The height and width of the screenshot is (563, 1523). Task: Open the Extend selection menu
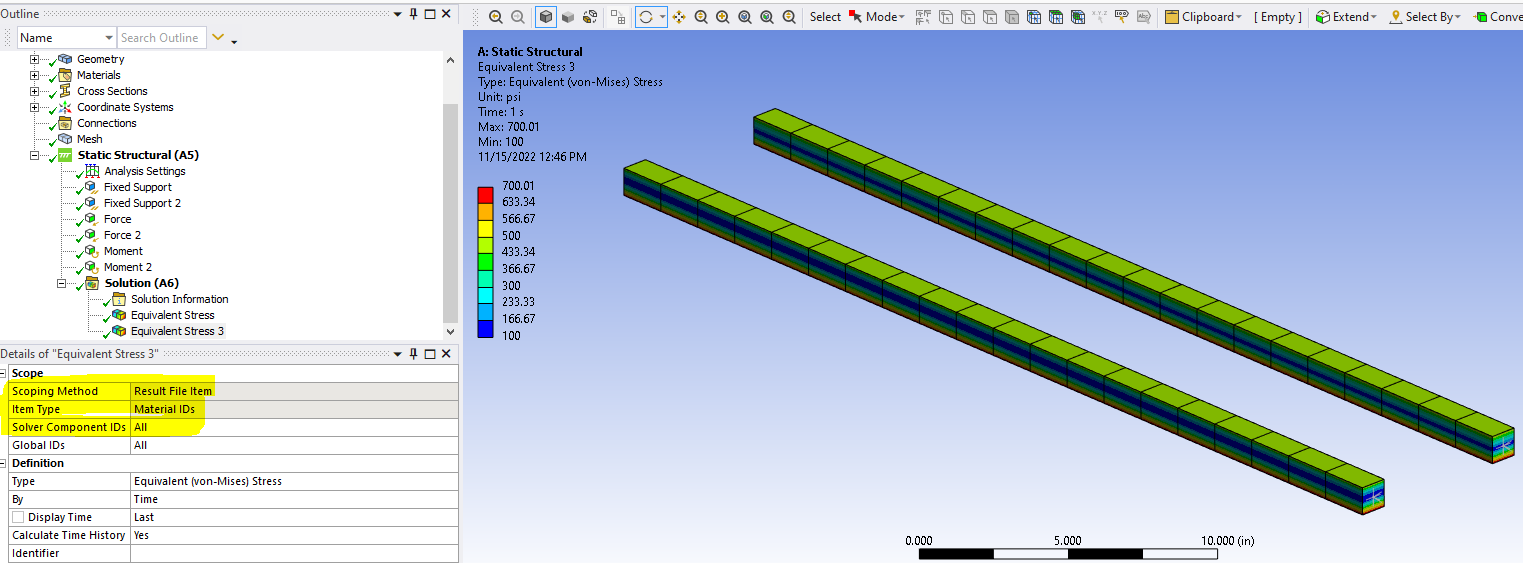[1348, 17]
